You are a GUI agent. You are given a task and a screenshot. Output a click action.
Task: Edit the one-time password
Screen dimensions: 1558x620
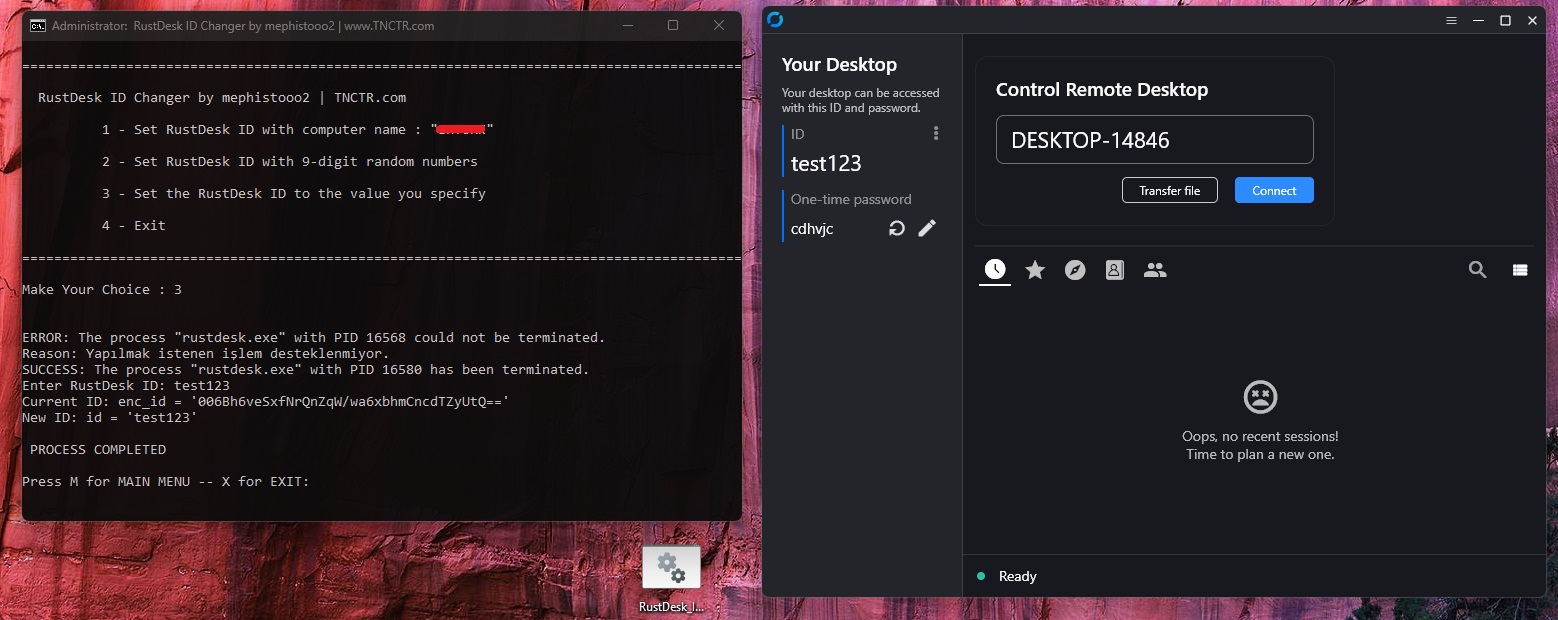click(x=927, y=228)
